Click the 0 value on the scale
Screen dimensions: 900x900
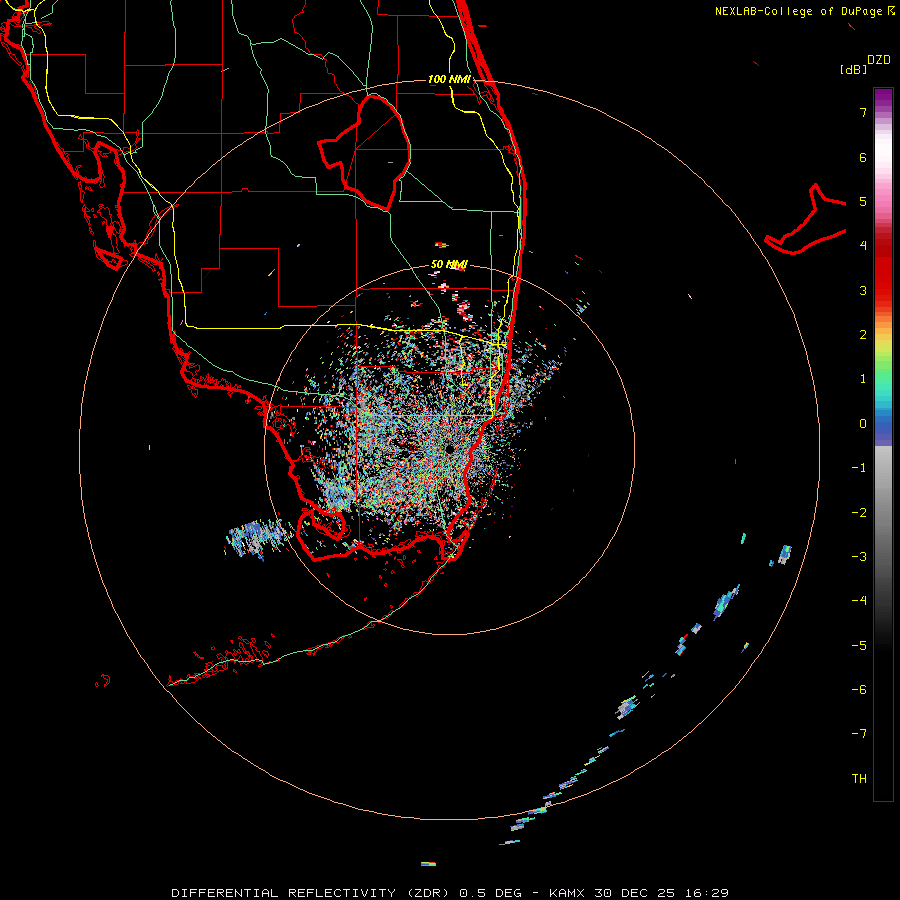click(863, 424)
